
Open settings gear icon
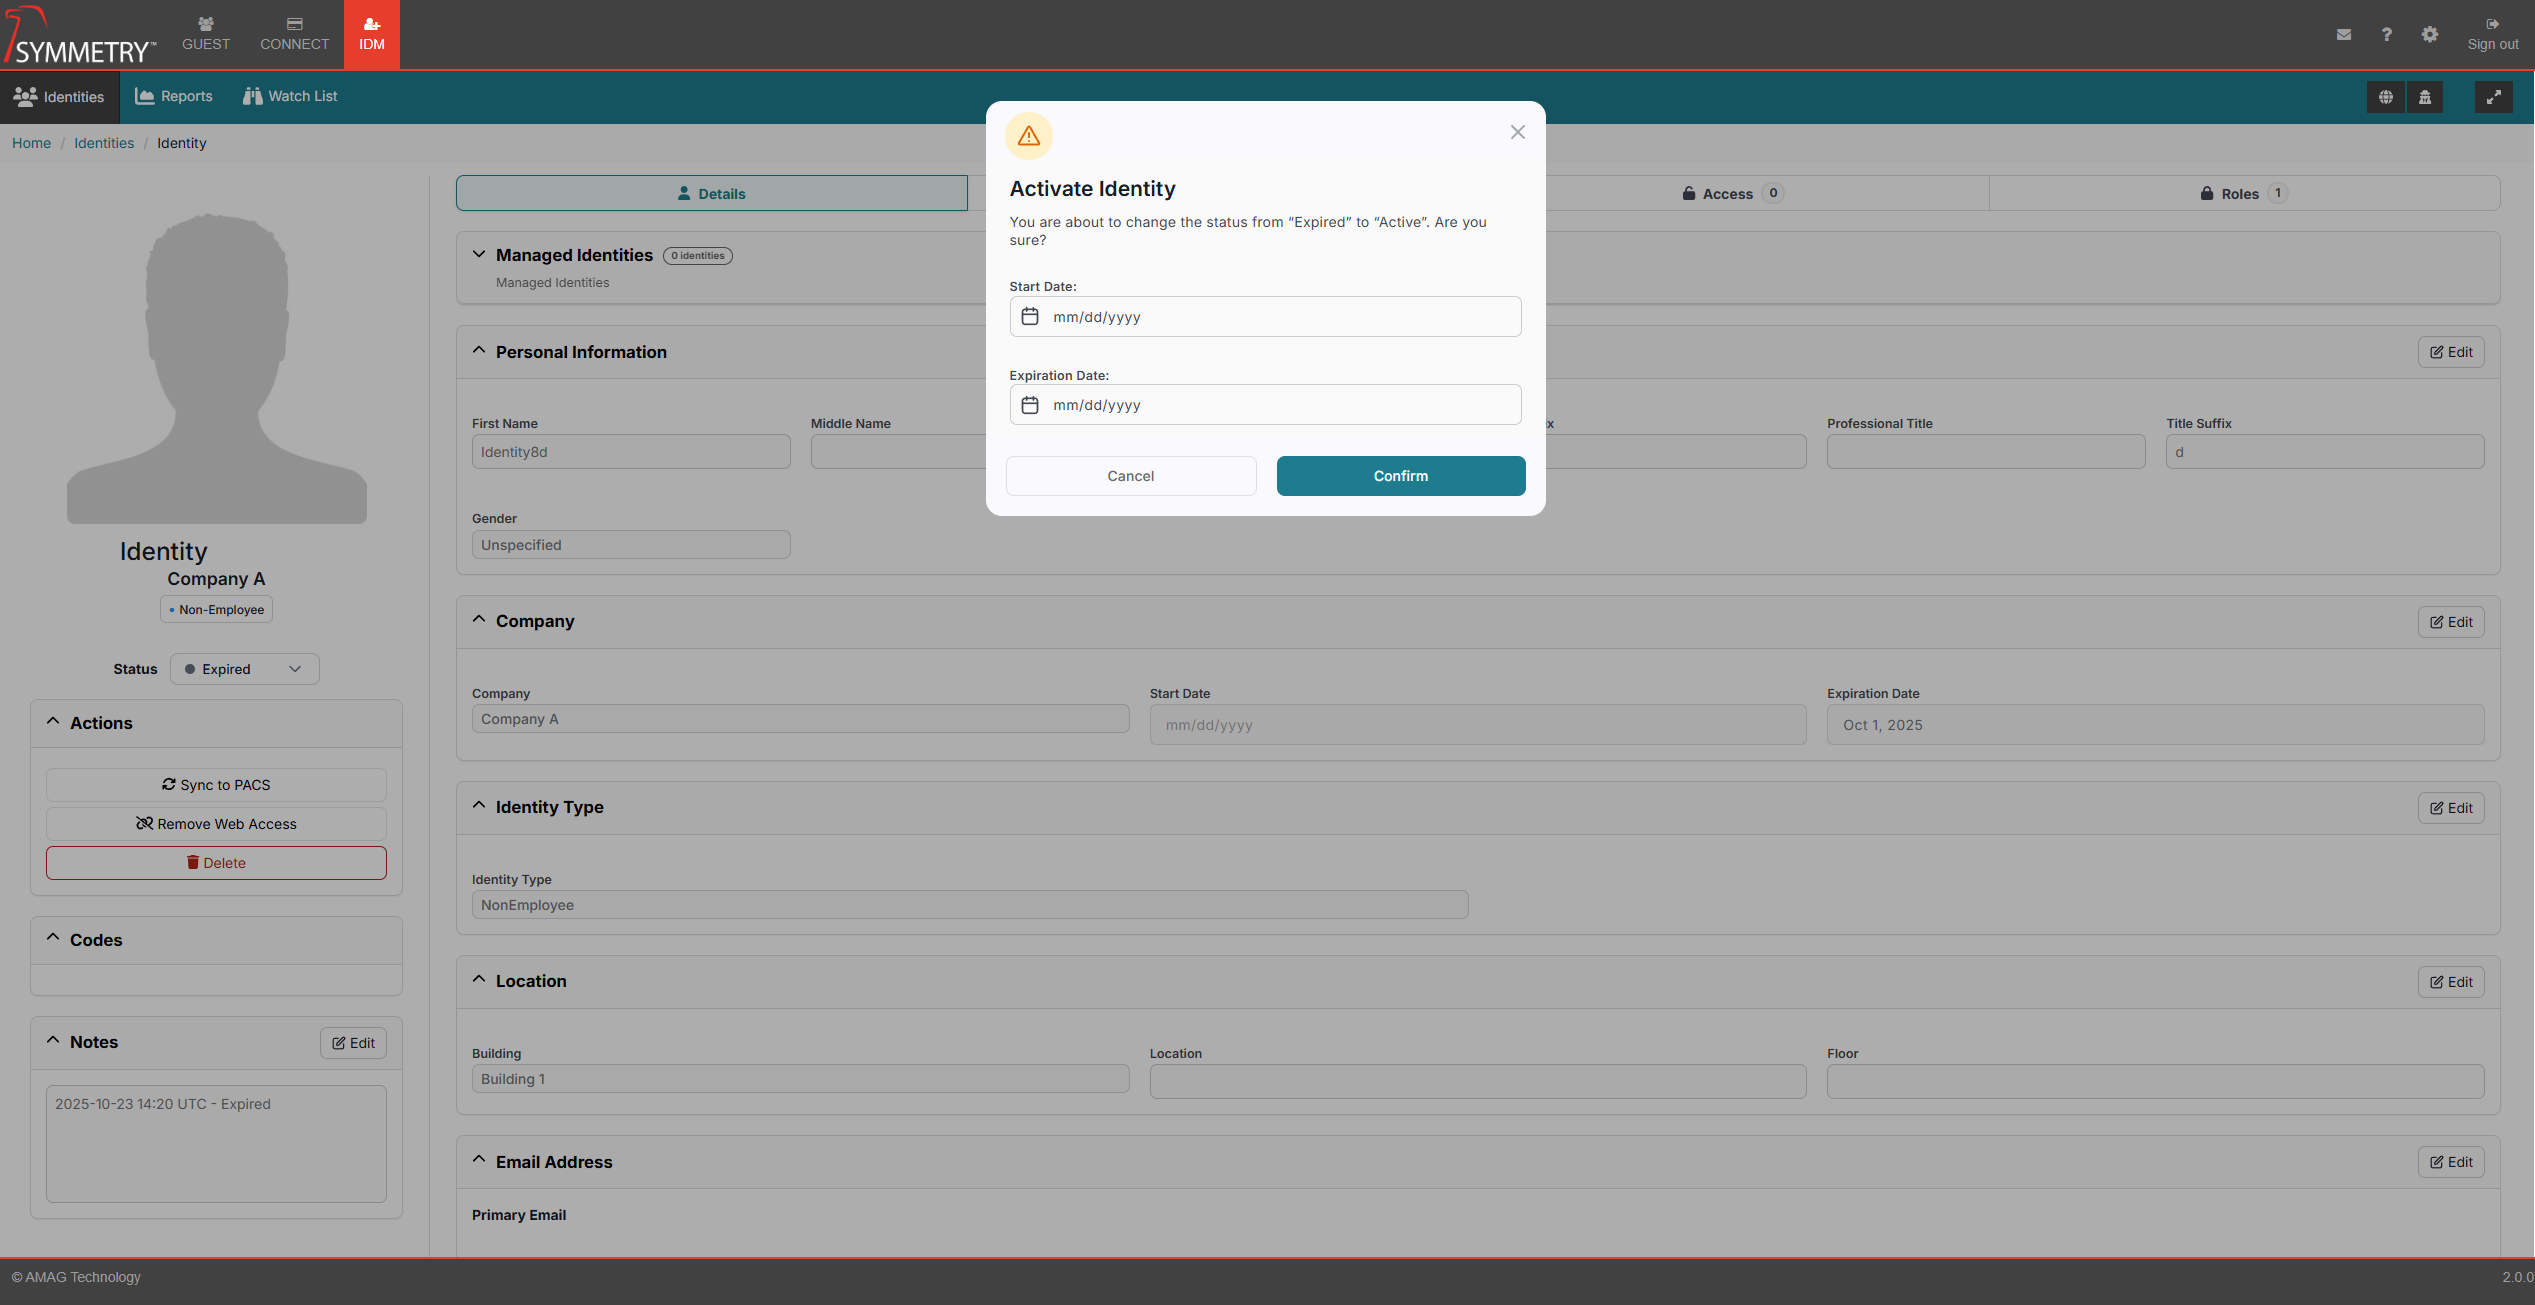[2429, 35]
